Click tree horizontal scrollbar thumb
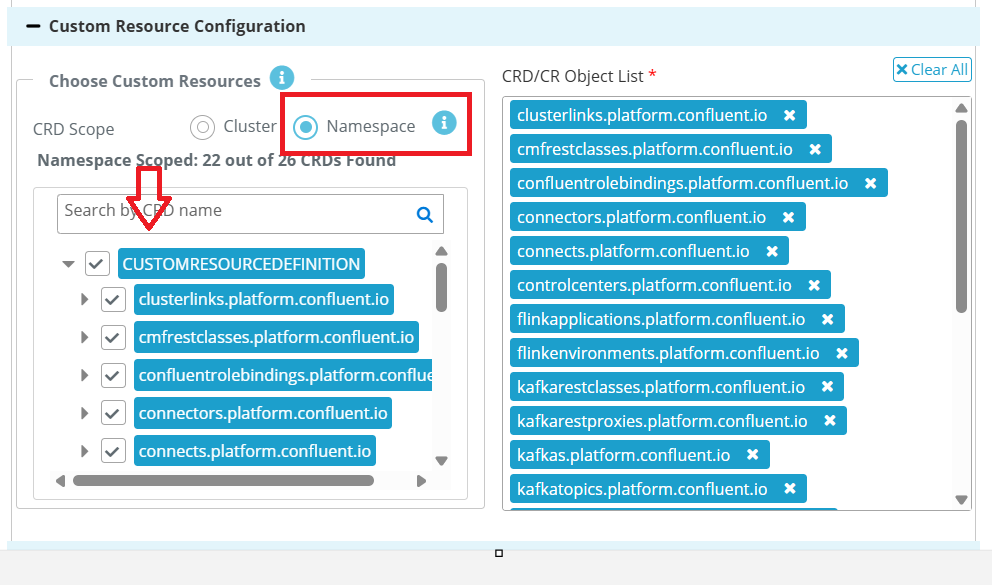This screenshot has height=585, width=992. (223, 481)
